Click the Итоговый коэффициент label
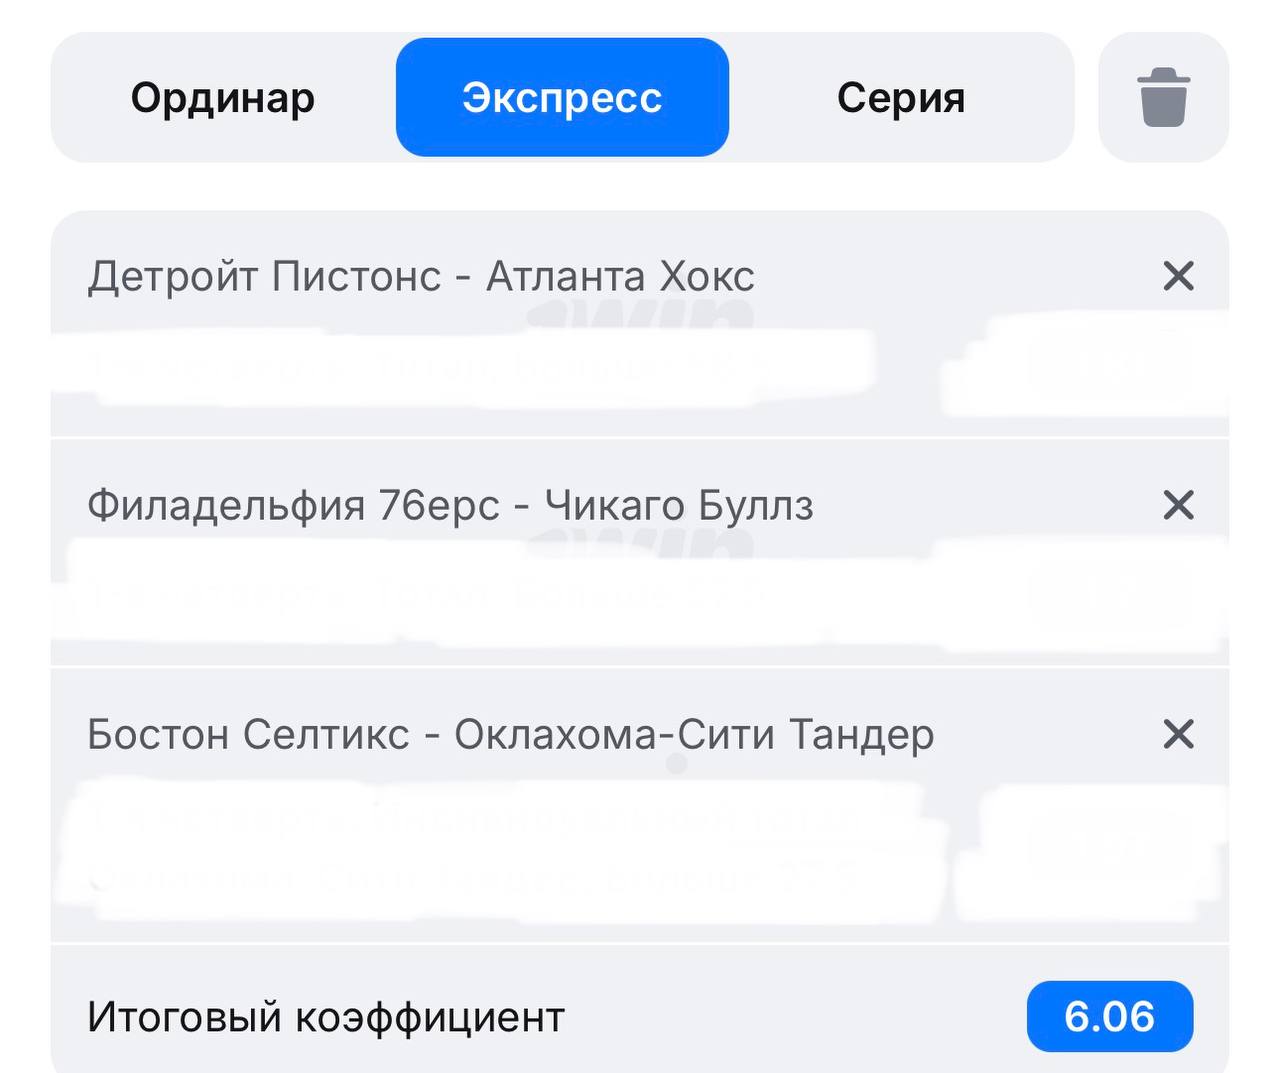The width and height of the screenshot is (1280, 1073). (x=326, y=1017)
